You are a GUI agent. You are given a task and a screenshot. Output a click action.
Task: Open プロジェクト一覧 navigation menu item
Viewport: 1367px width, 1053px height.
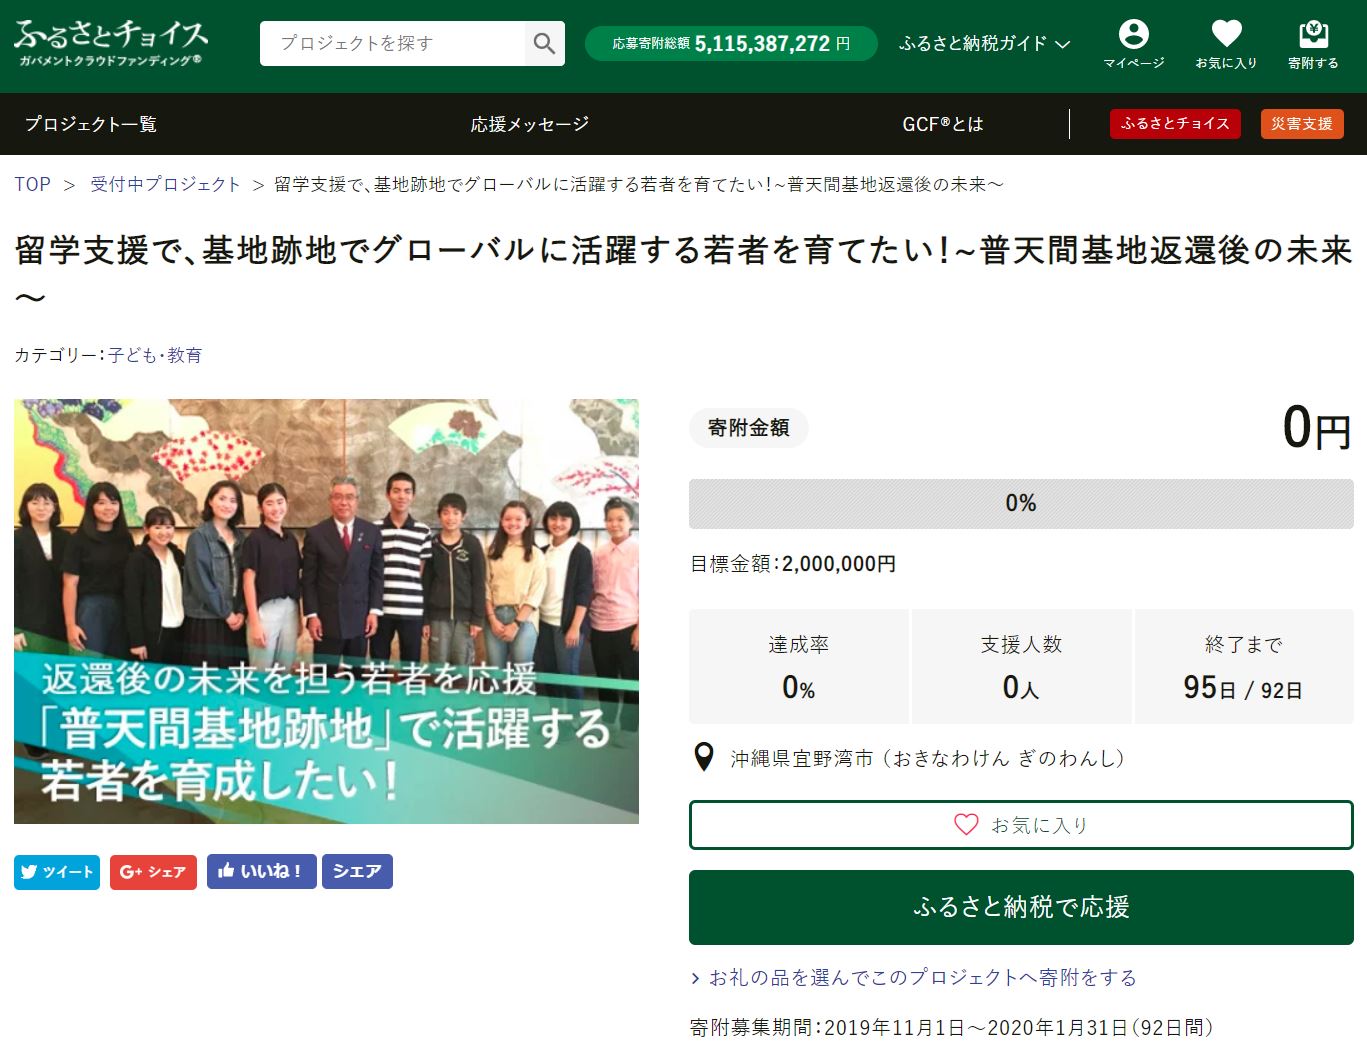[x=91, y=124]
